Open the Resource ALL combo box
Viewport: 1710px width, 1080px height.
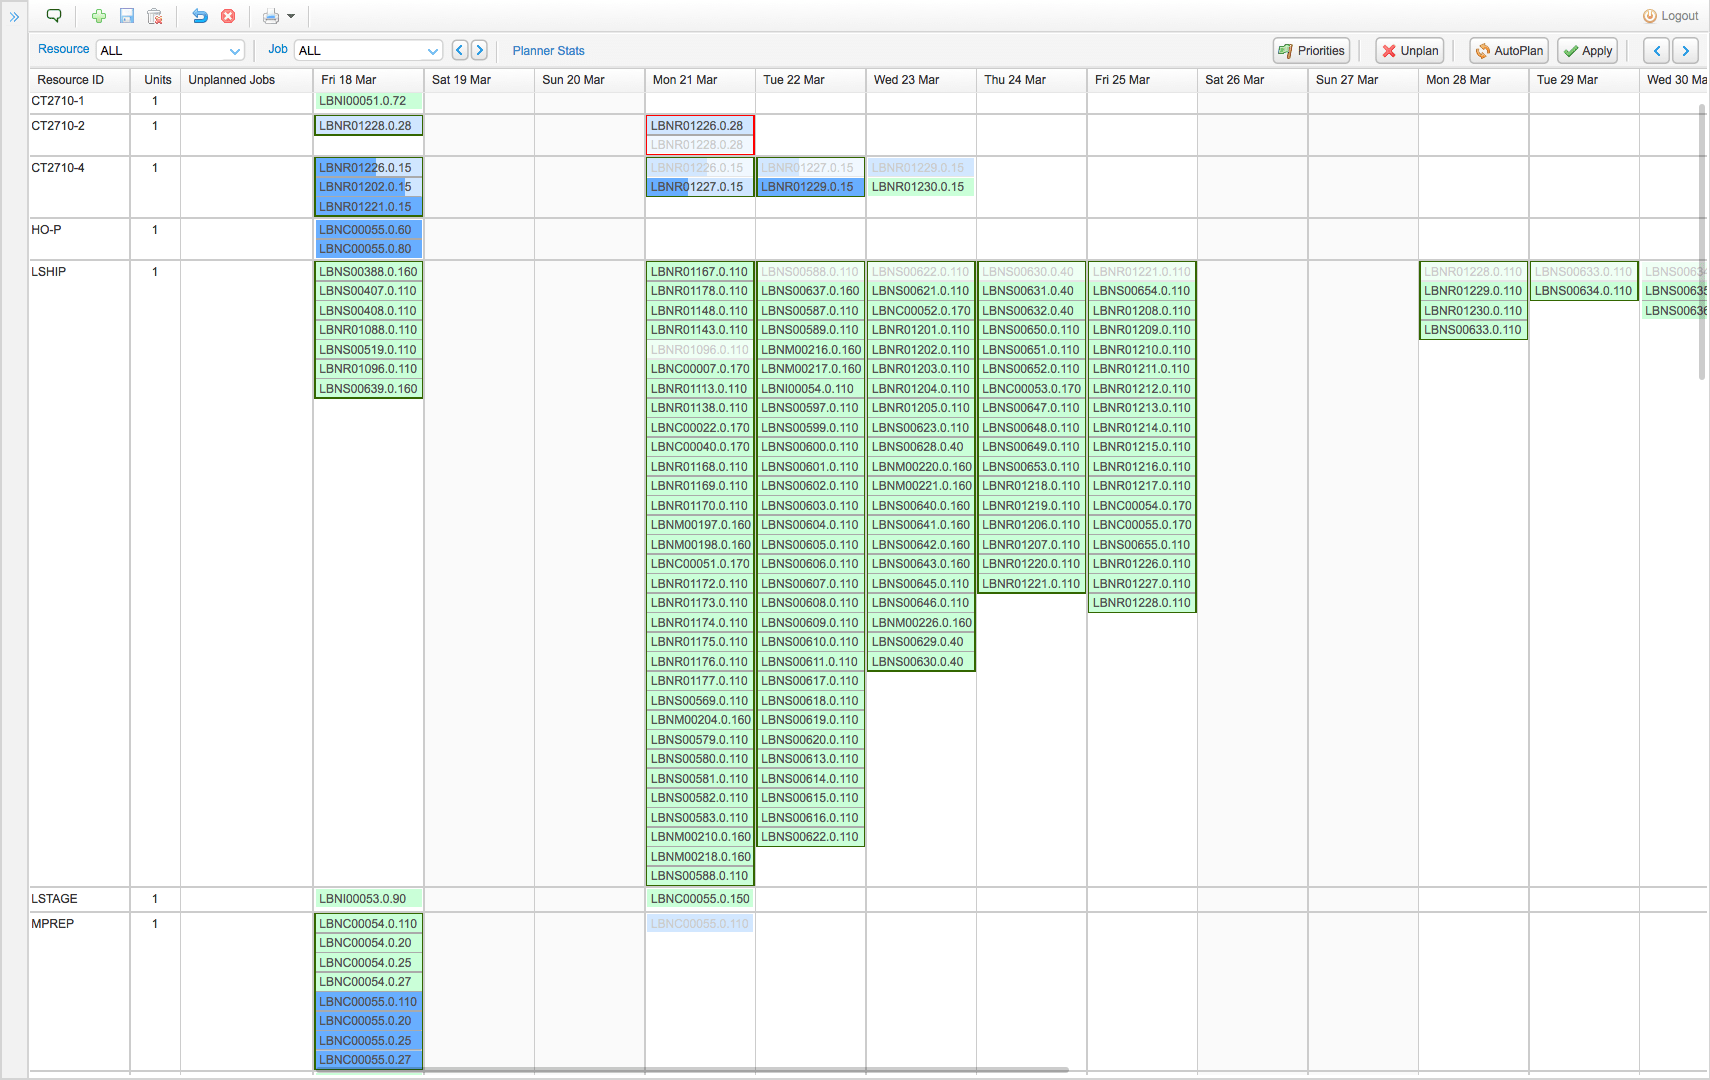(x=170, y=50)
